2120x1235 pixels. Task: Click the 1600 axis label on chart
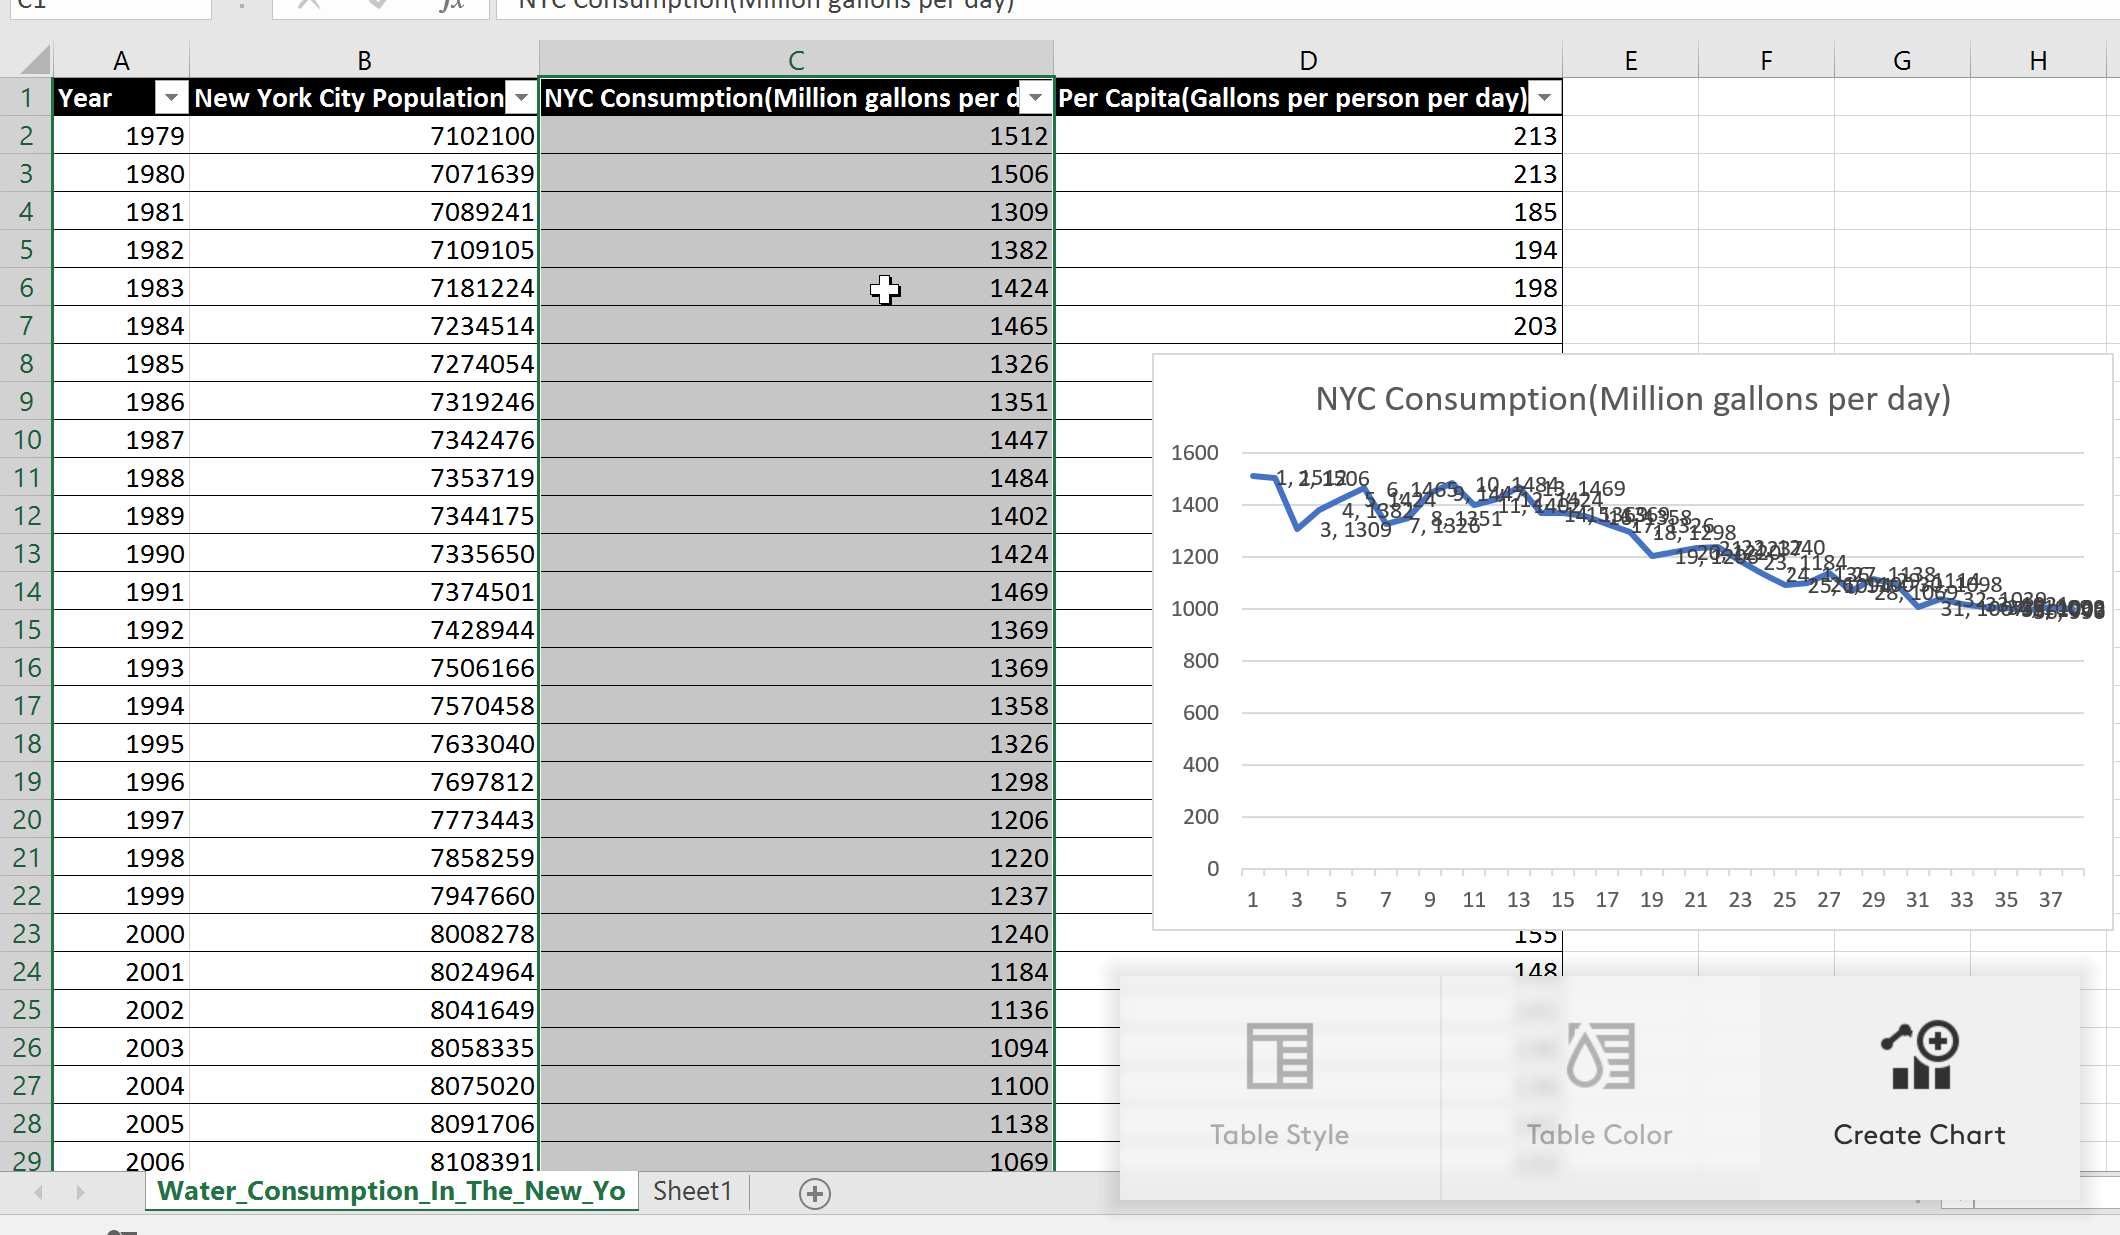1195,453
